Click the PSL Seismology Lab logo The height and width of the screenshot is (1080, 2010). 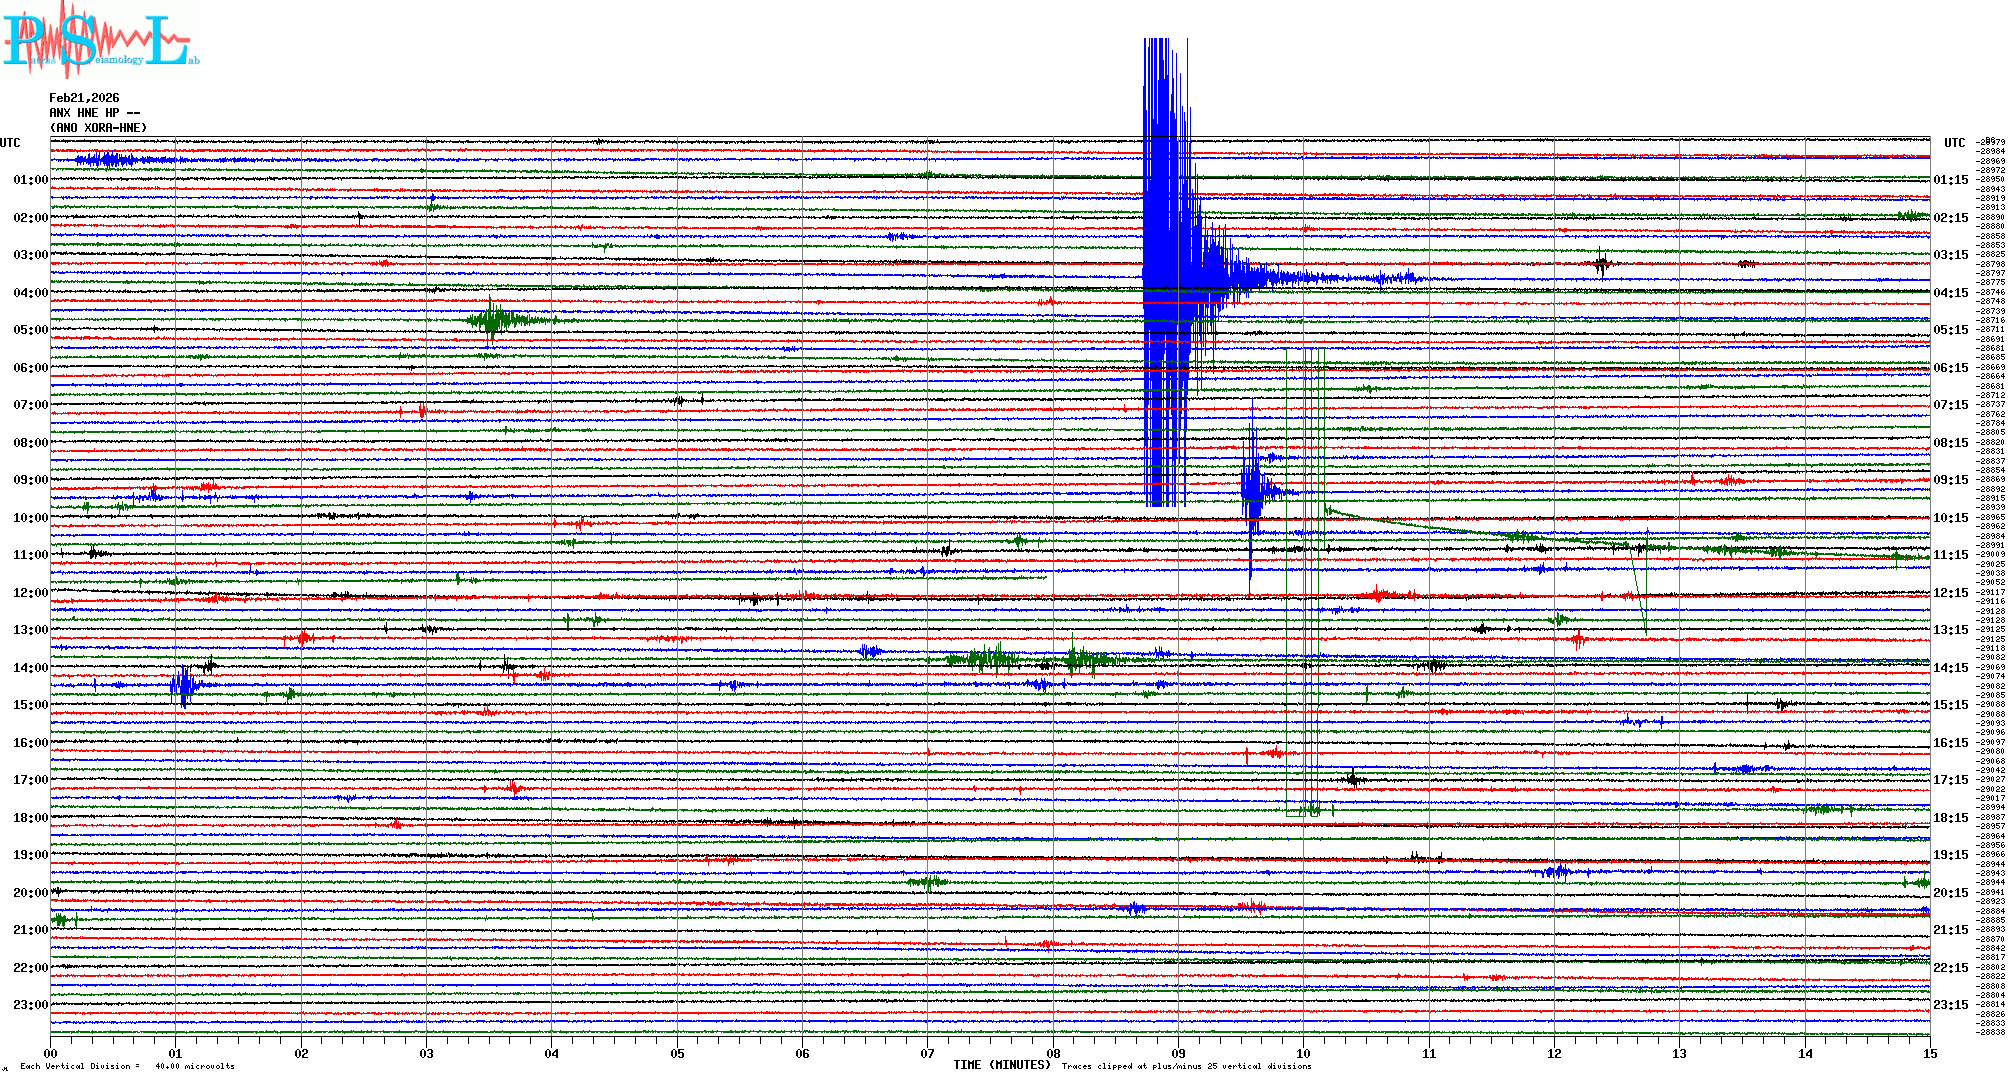tap(100, 40)
